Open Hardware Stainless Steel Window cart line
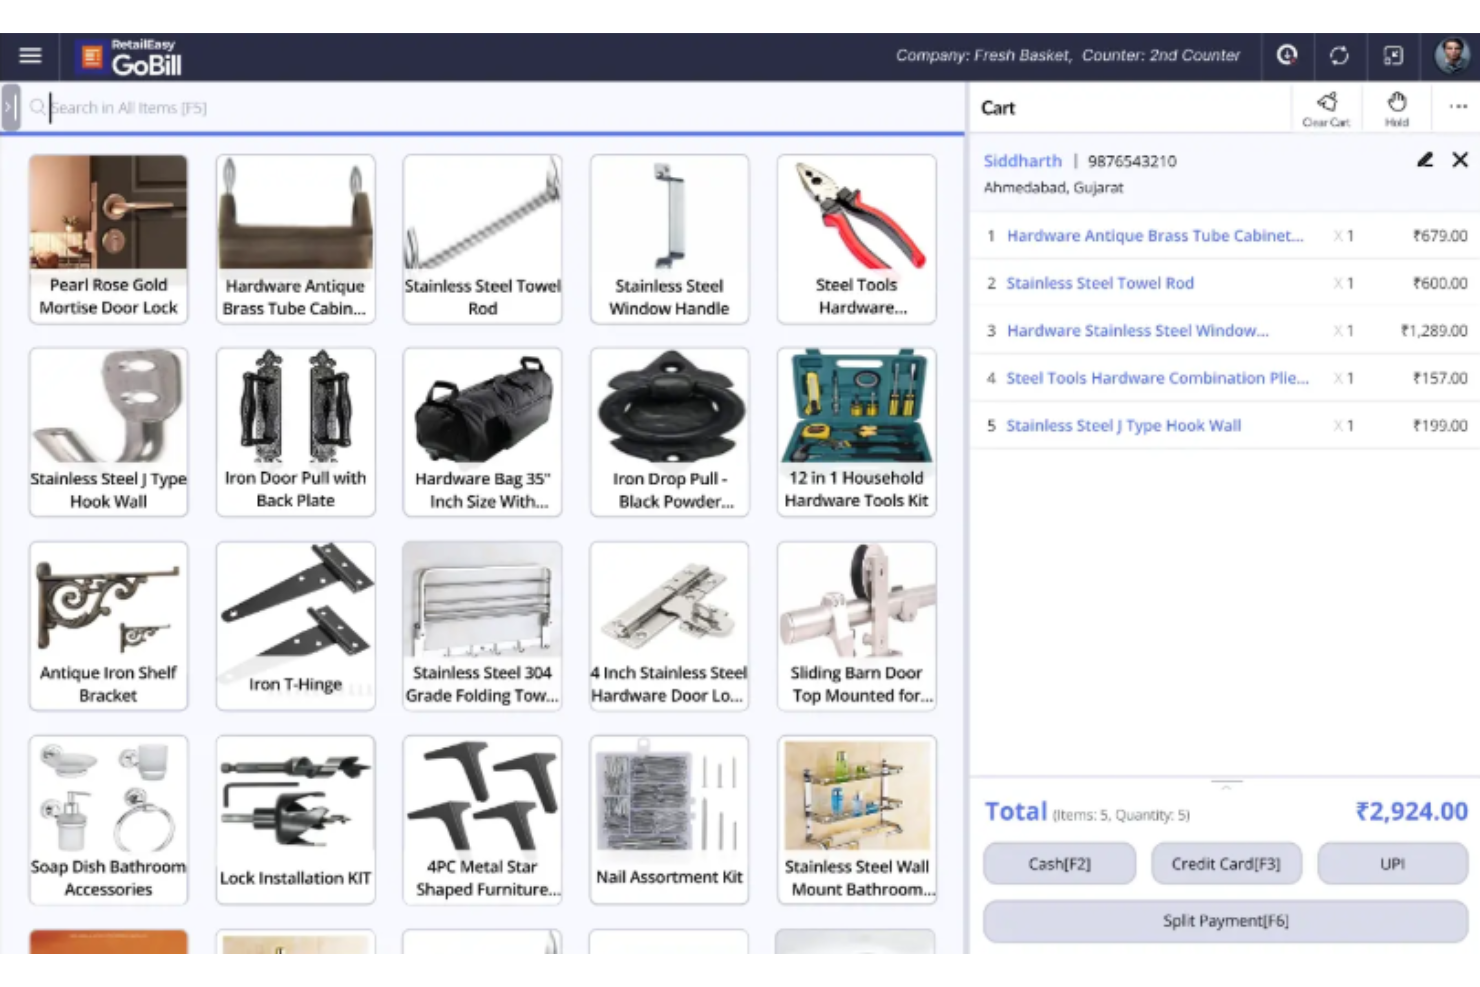This screenshot has height=987, width=1480. pyautogui.click(x=1137, y=331)
